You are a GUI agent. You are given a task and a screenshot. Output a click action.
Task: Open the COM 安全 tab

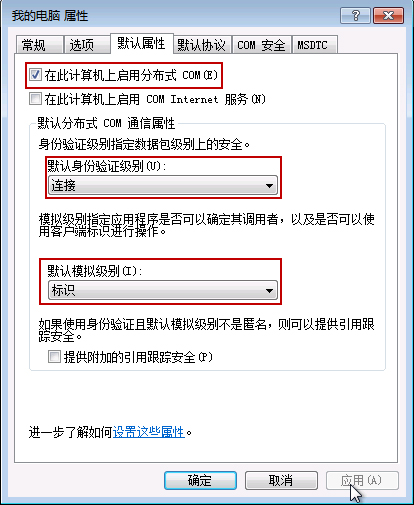click(x=262, y=45)
